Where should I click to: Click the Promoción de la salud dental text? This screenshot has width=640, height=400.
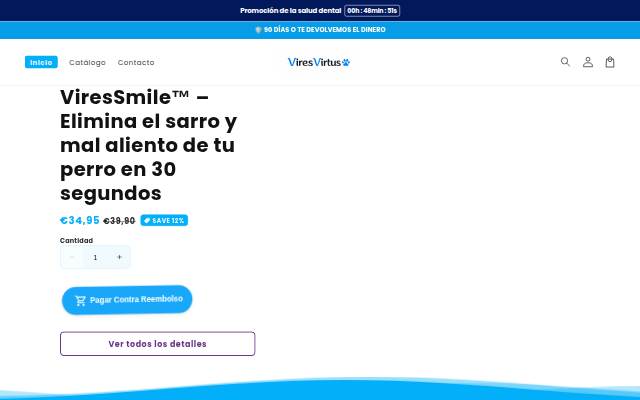tap(291, 11)
